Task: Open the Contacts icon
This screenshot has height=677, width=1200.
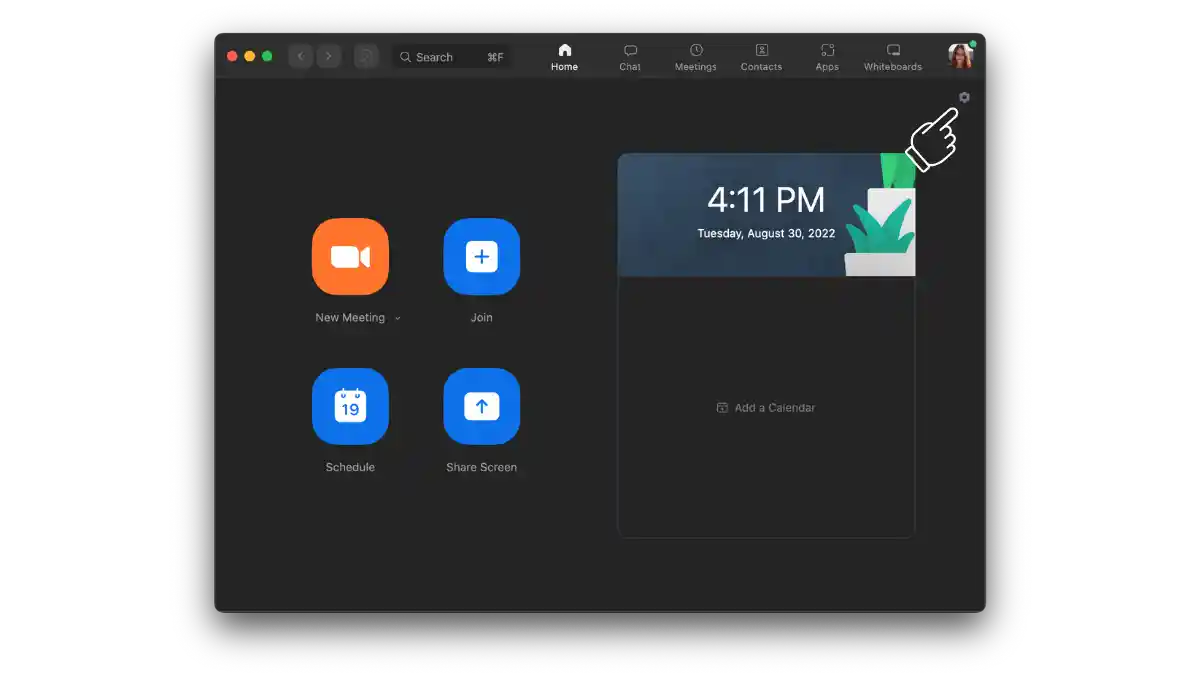Action: tap(761, 55)
